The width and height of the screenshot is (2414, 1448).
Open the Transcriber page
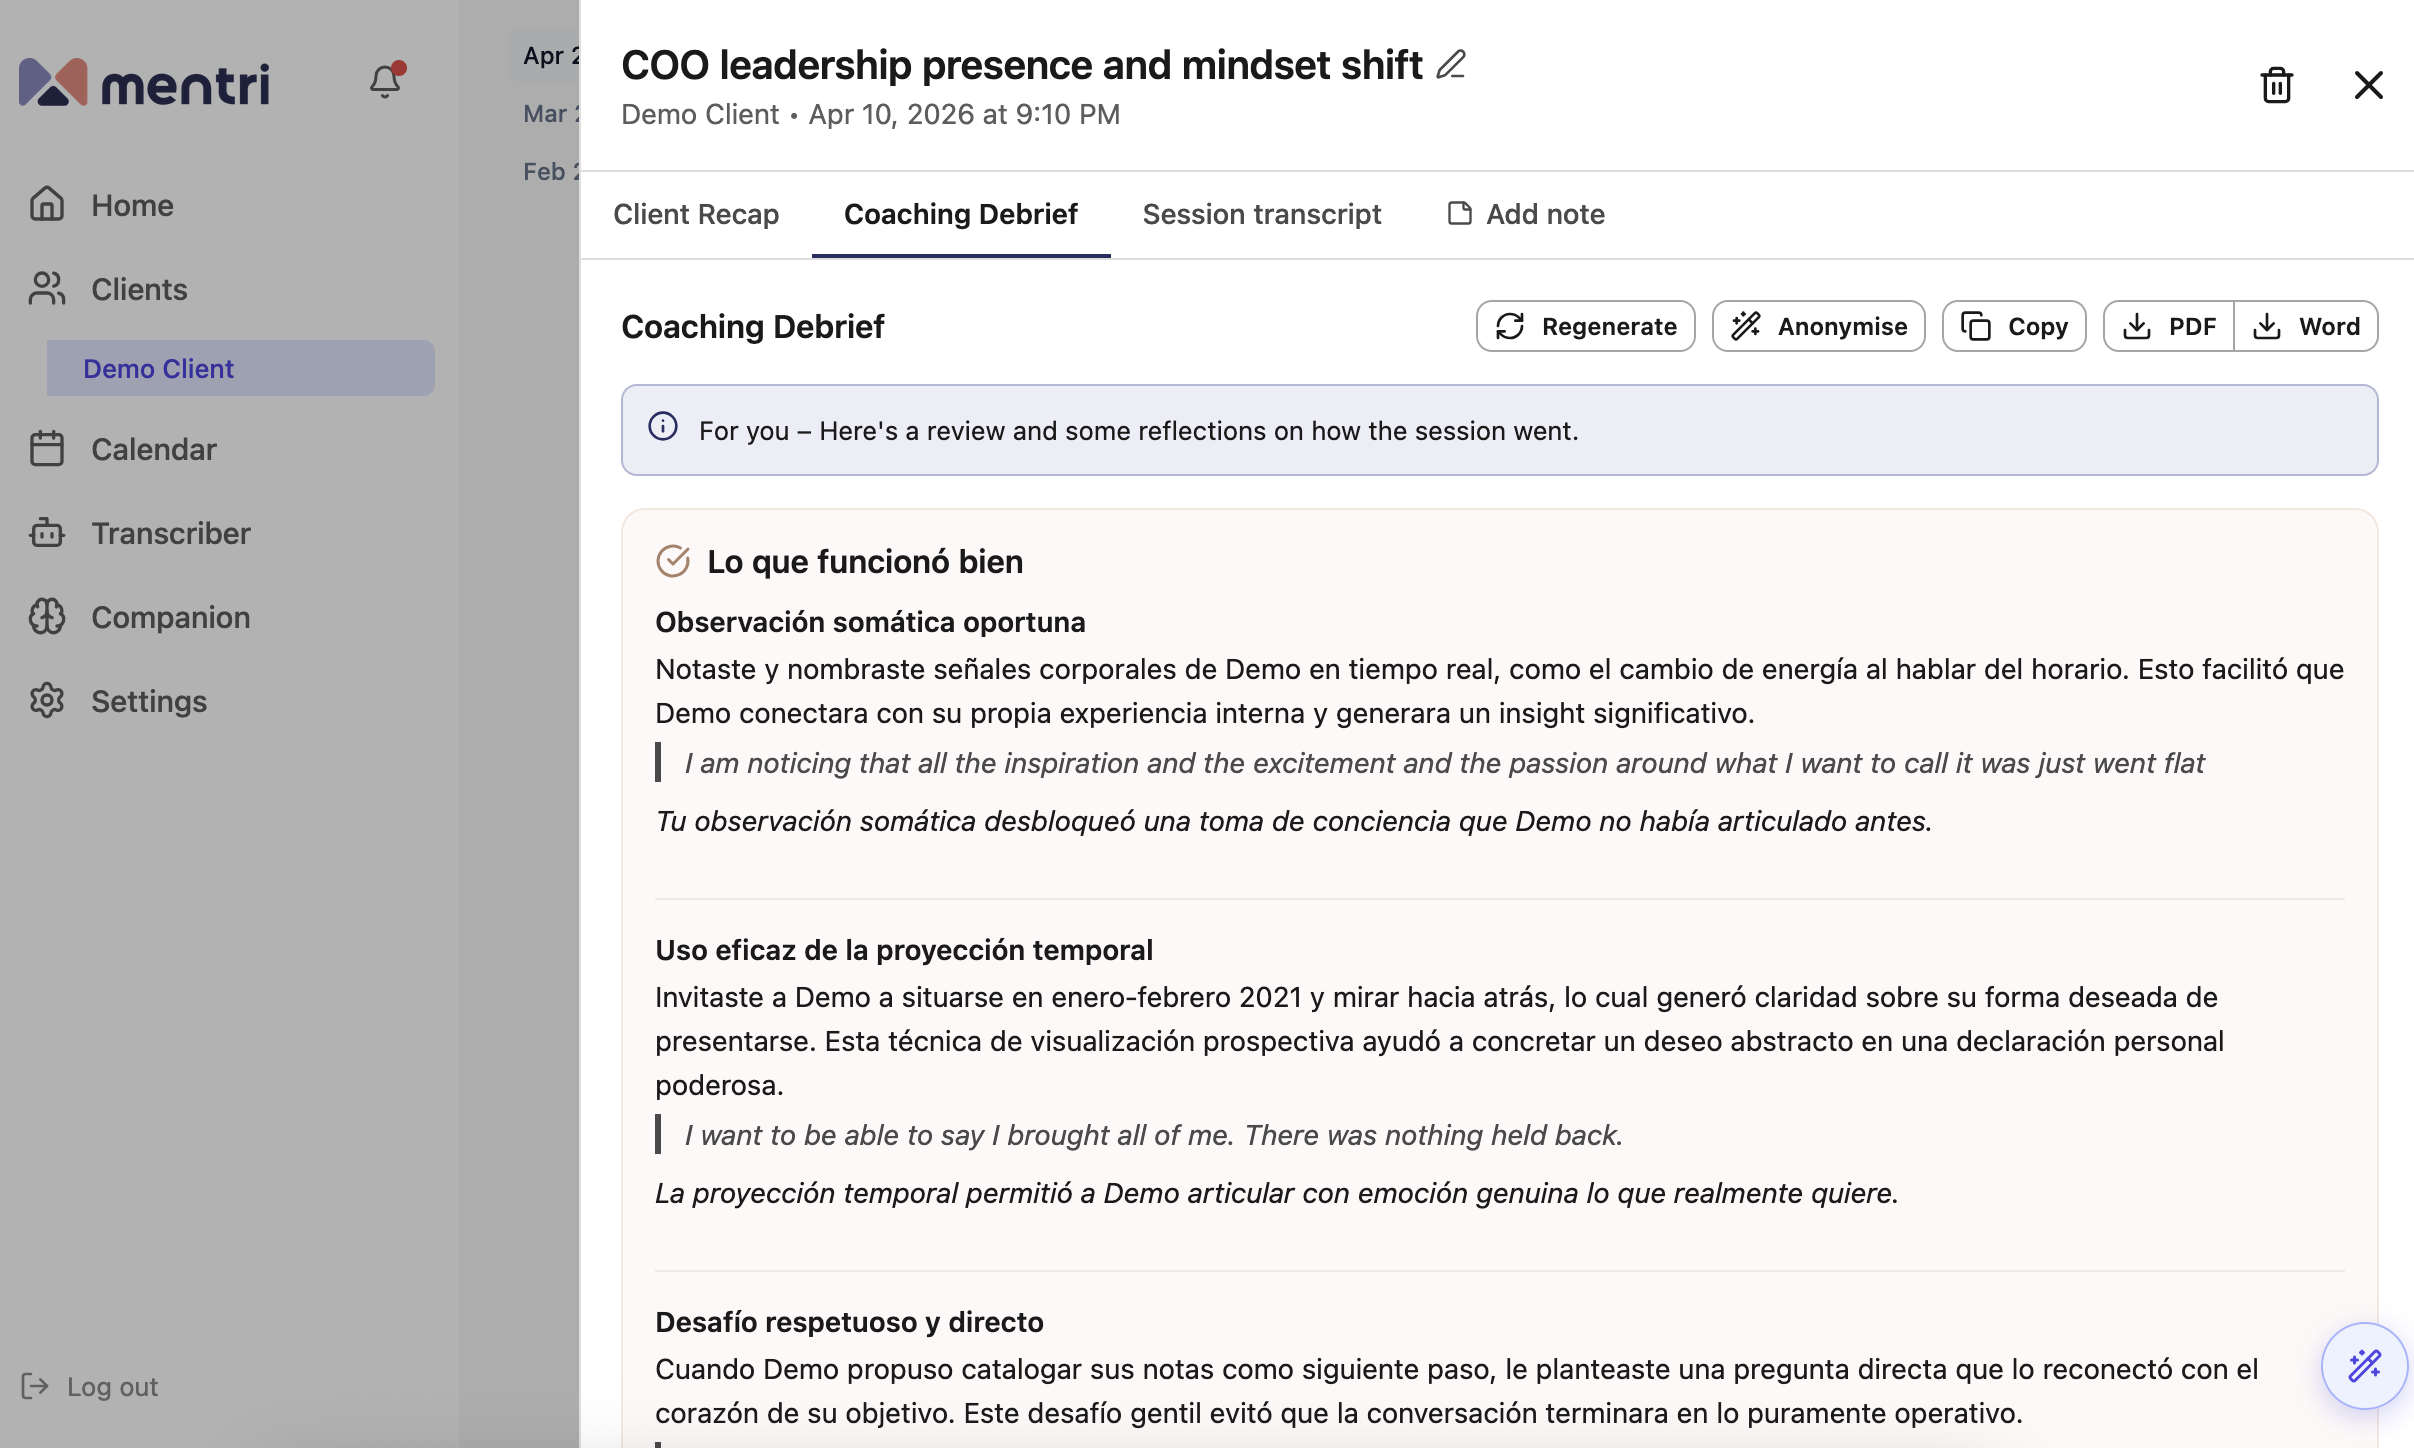(170, 533)
